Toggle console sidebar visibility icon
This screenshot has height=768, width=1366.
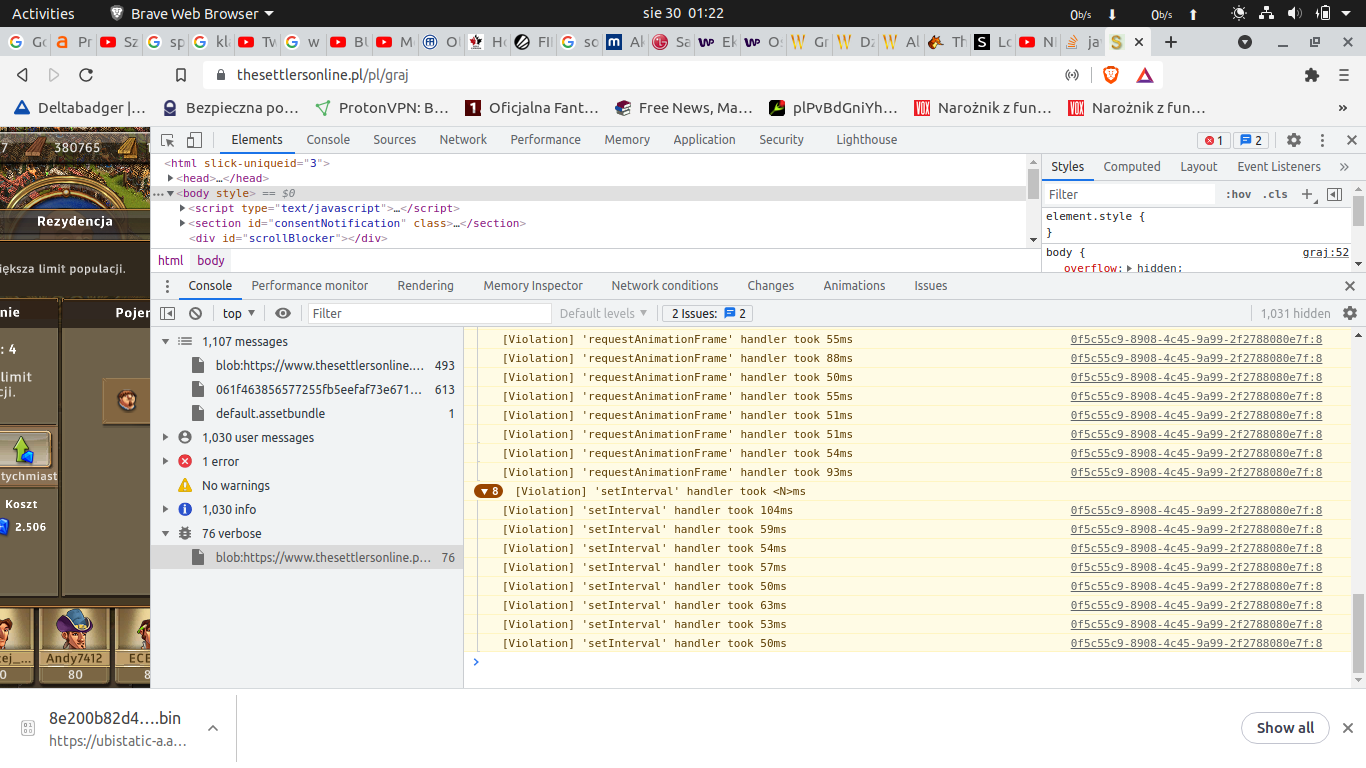pyautogui.click(x=168, y=313)
